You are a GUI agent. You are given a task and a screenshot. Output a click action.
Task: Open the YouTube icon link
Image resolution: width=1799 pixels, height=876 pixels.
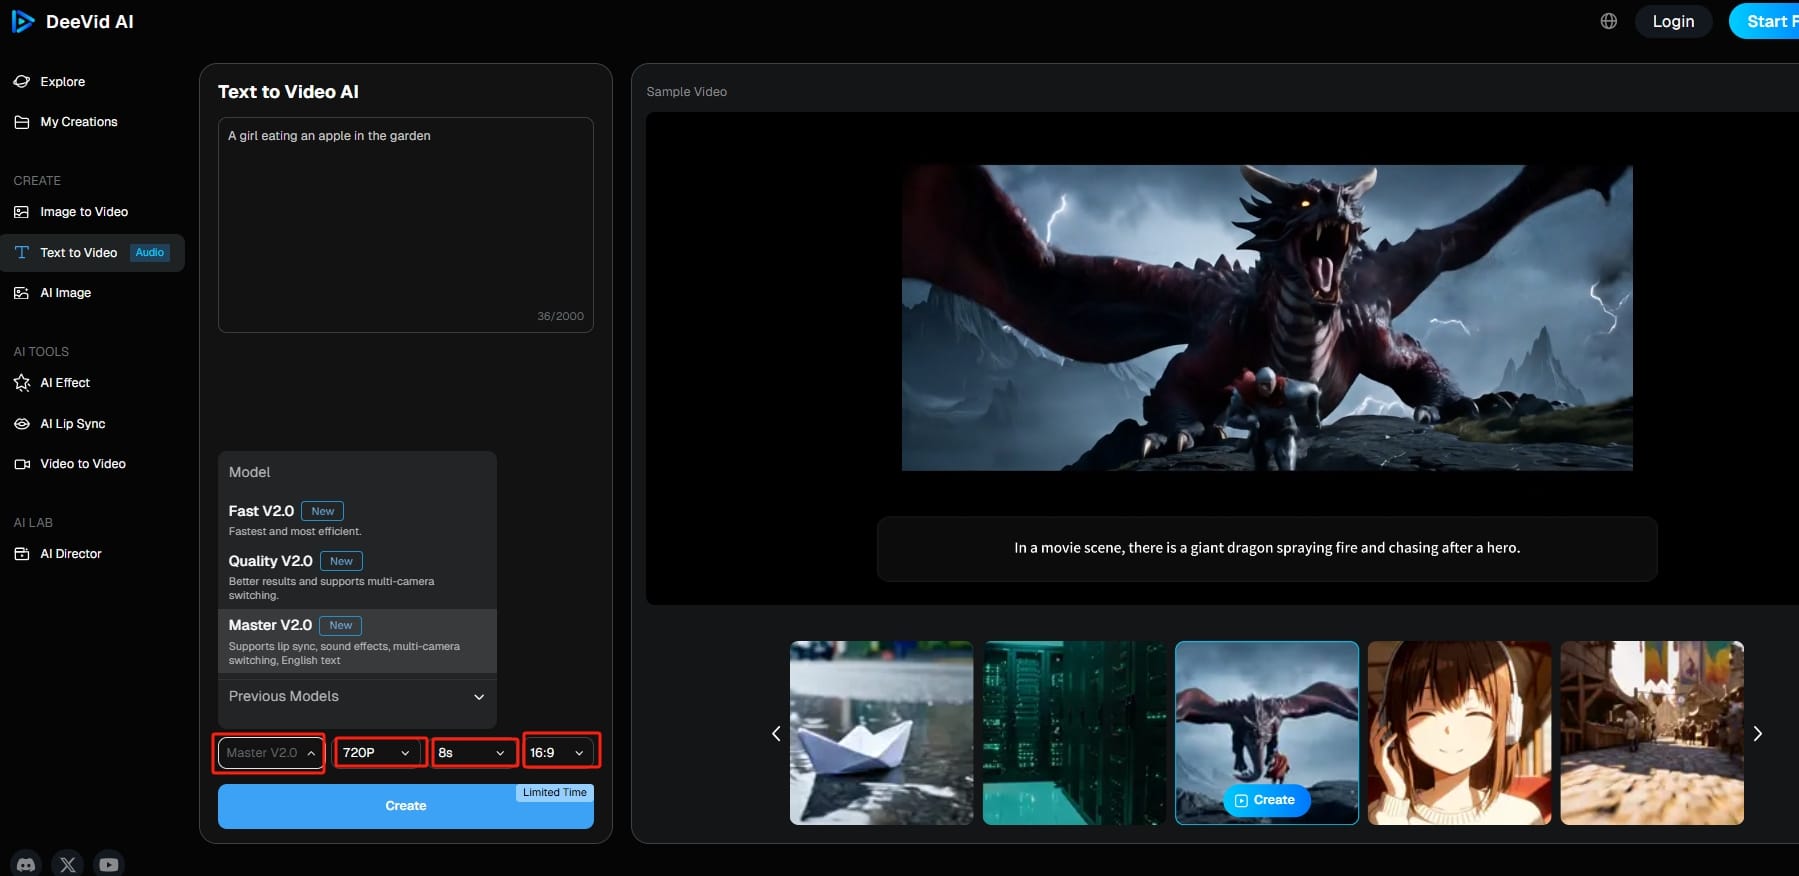(109, 864)
